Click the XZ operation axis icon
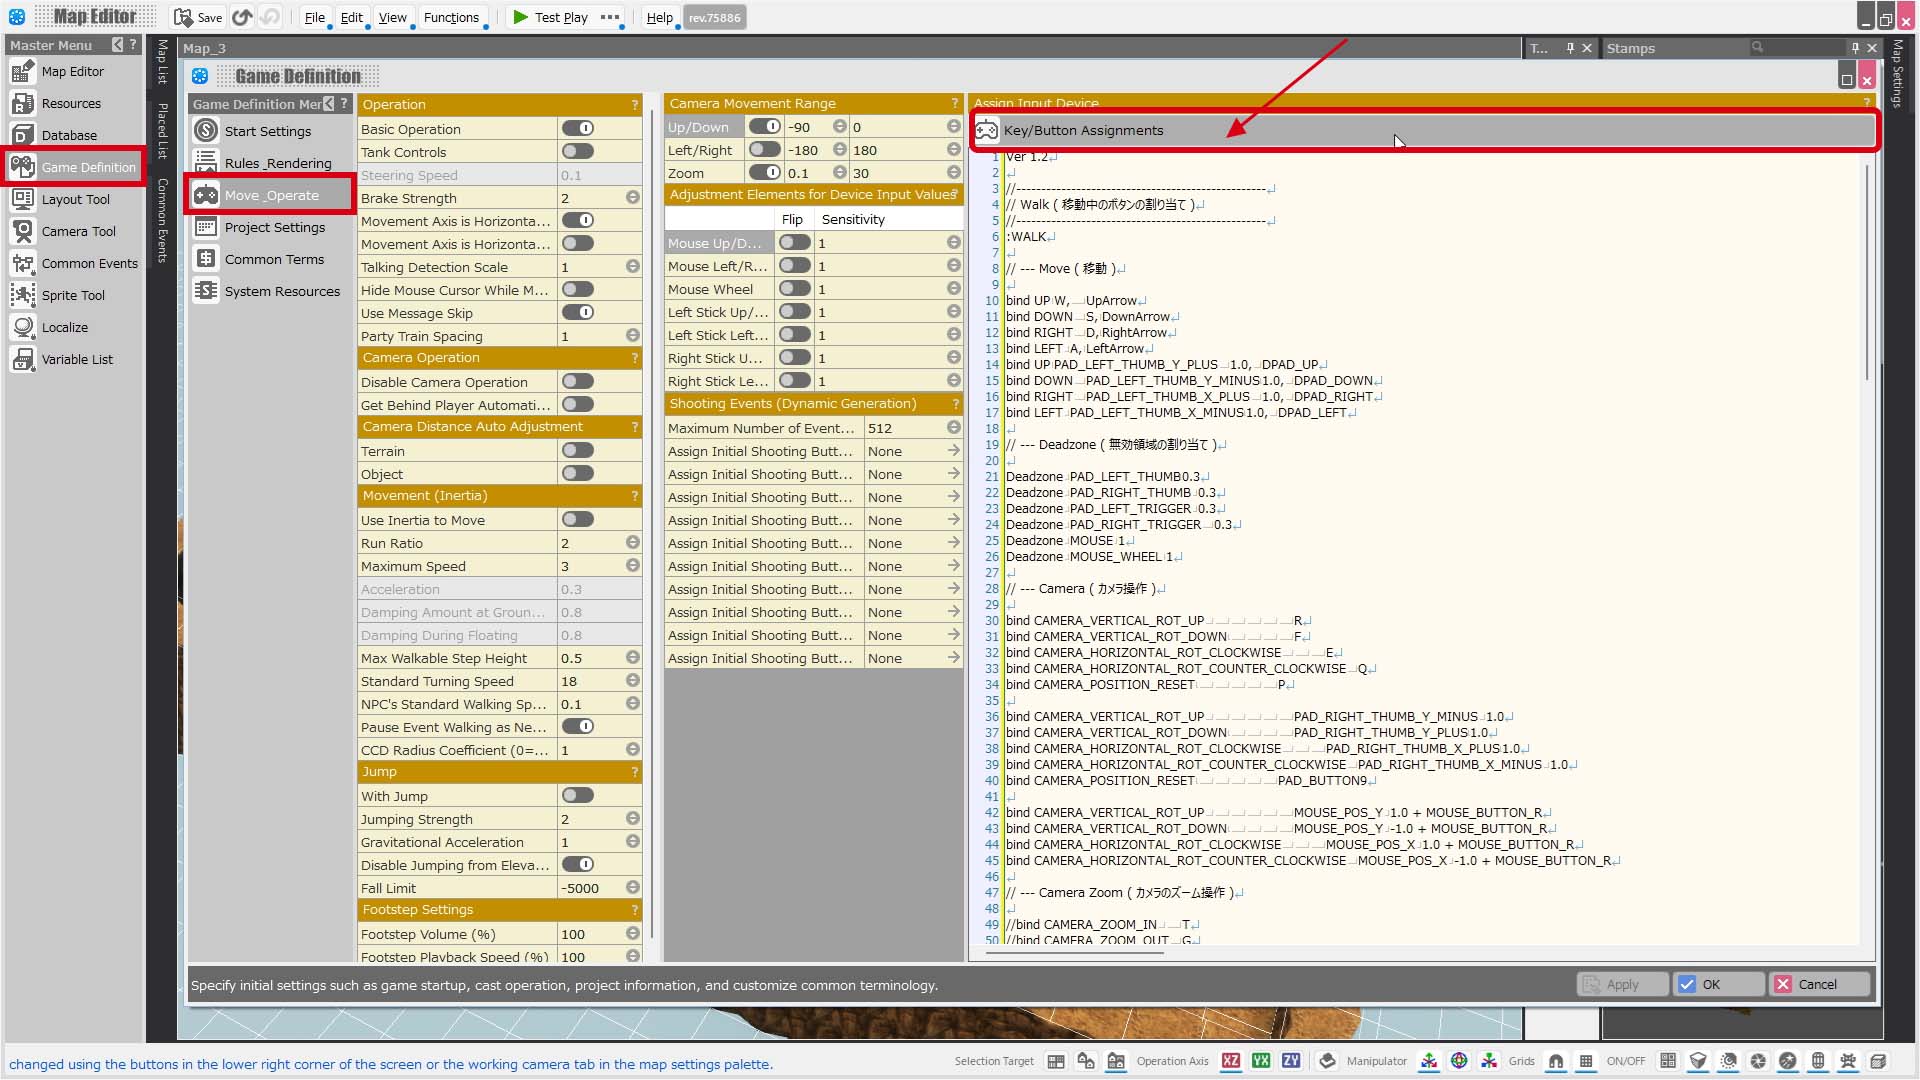This screenshot has height=1080, width=1920. click(x=1231, y=1061)
